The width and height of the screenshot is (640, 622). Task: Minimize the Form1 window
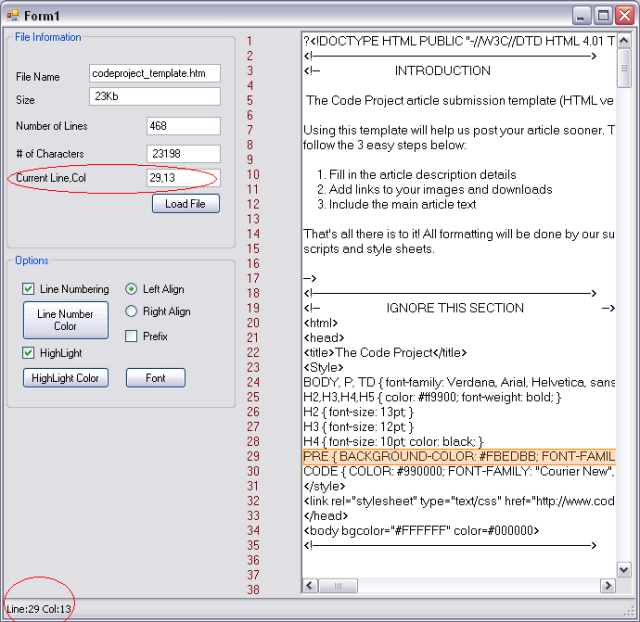pos(581,16)
